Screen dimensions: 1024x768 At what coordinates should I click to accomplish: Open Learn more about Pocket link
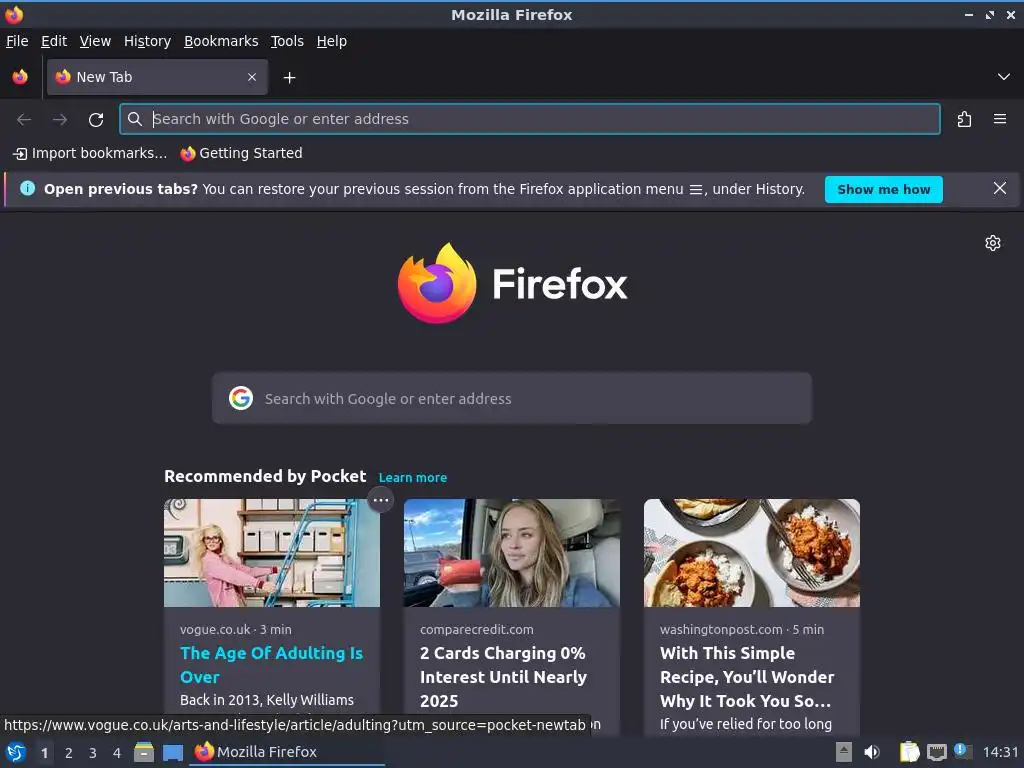click(x=413, y=477)
